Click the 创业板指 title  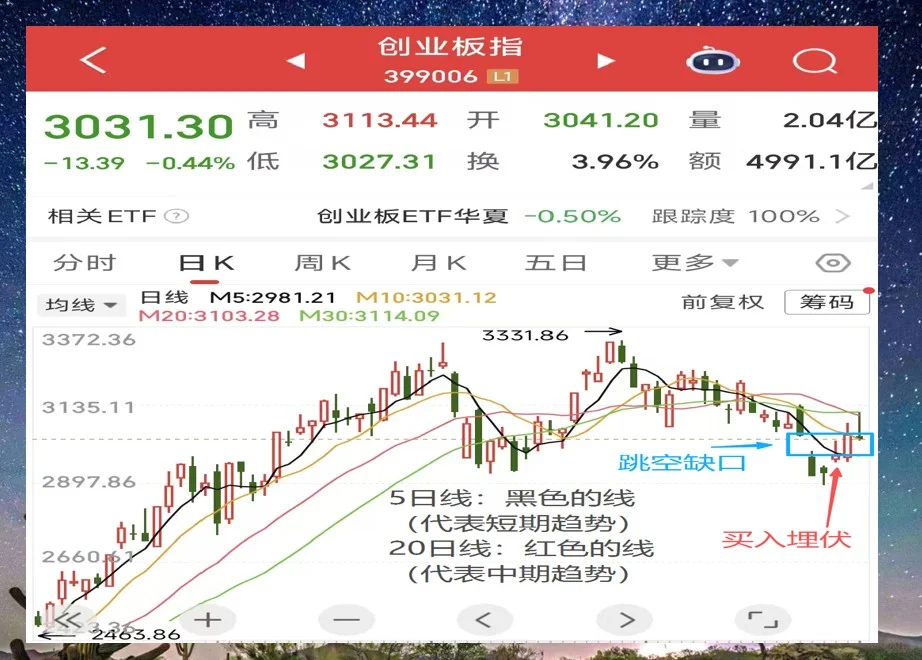(450, 47)
